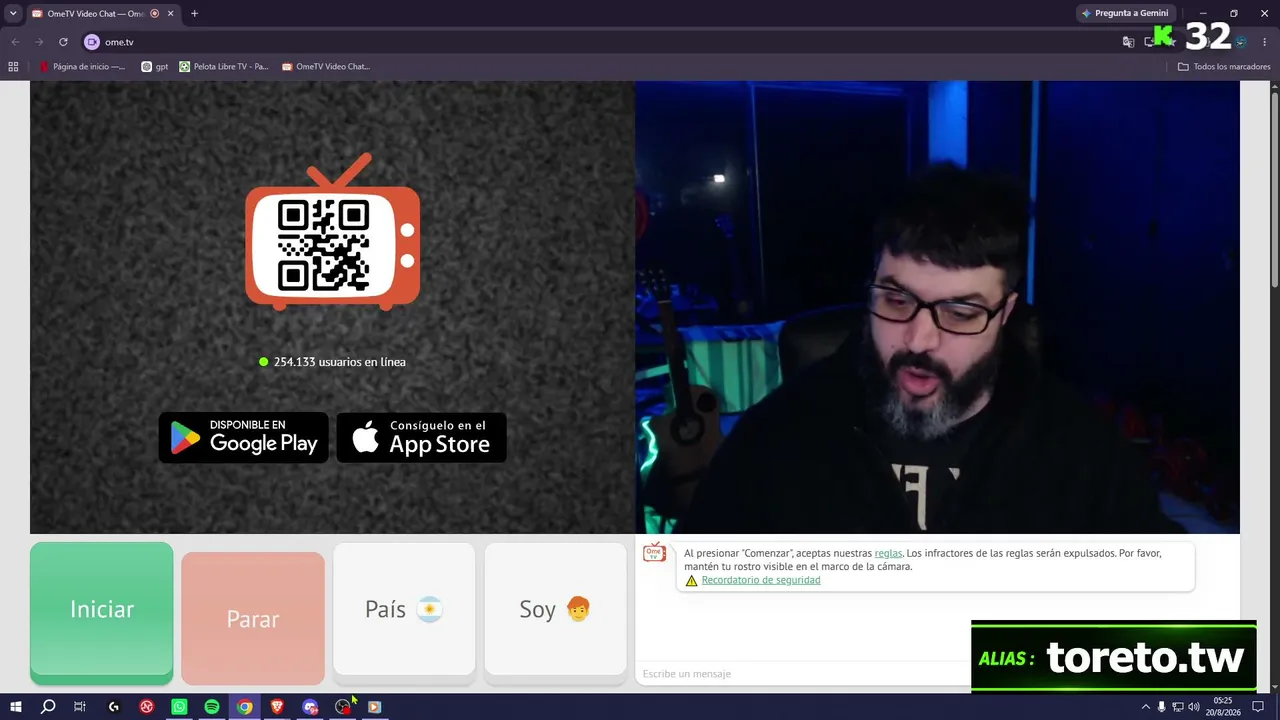
Task: Open the Windows Start menu
Action: 15,707
